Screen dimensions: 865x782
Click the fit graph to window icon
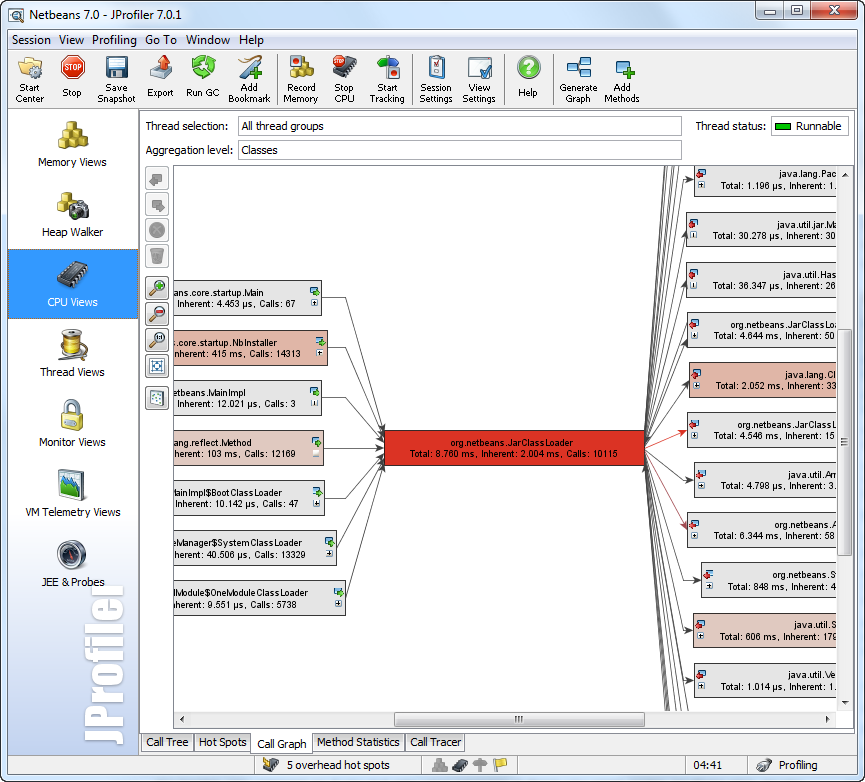[157, 366]
